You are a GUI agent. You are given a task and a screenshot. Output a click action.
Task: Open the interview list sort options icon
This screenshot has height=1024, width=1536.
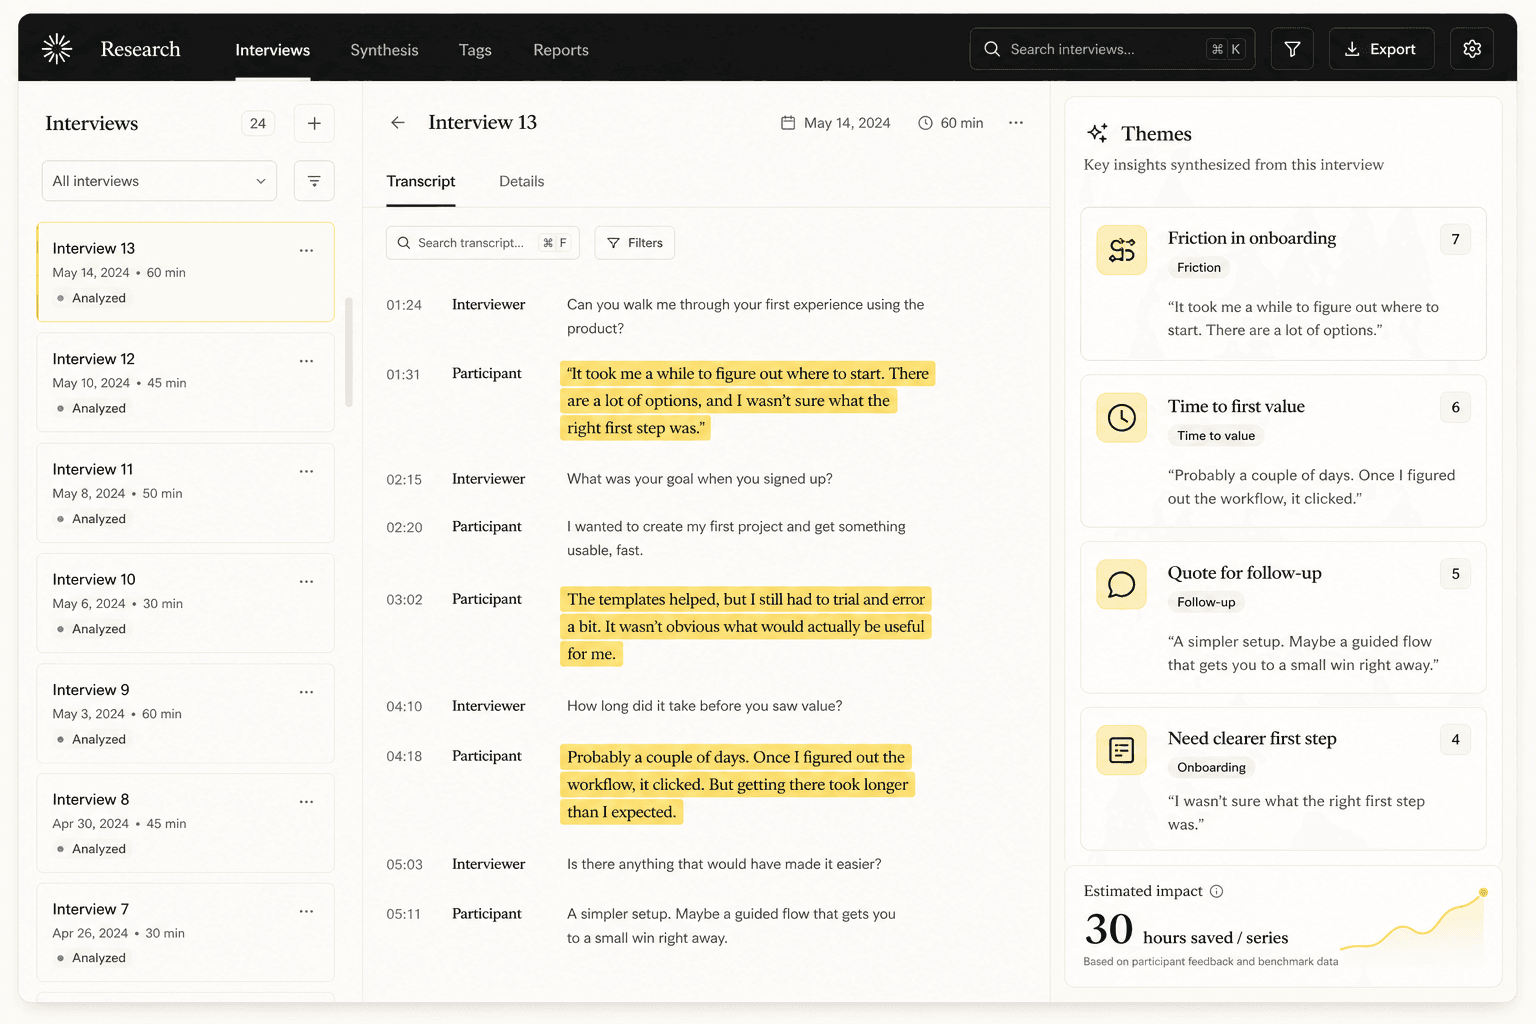point(314,181)
